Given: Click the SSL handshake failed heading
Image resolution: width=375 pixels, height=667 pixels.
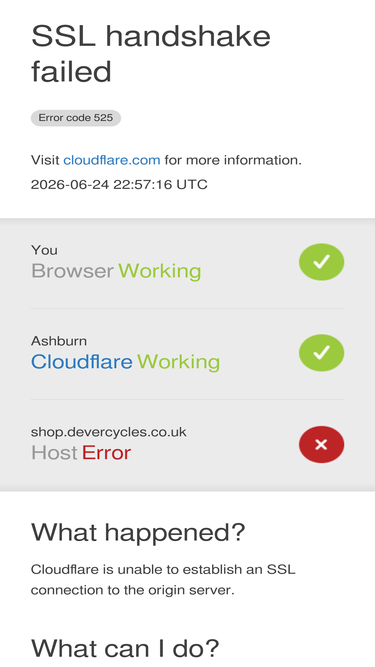Looking at the screenshot, I should [151, 54].
